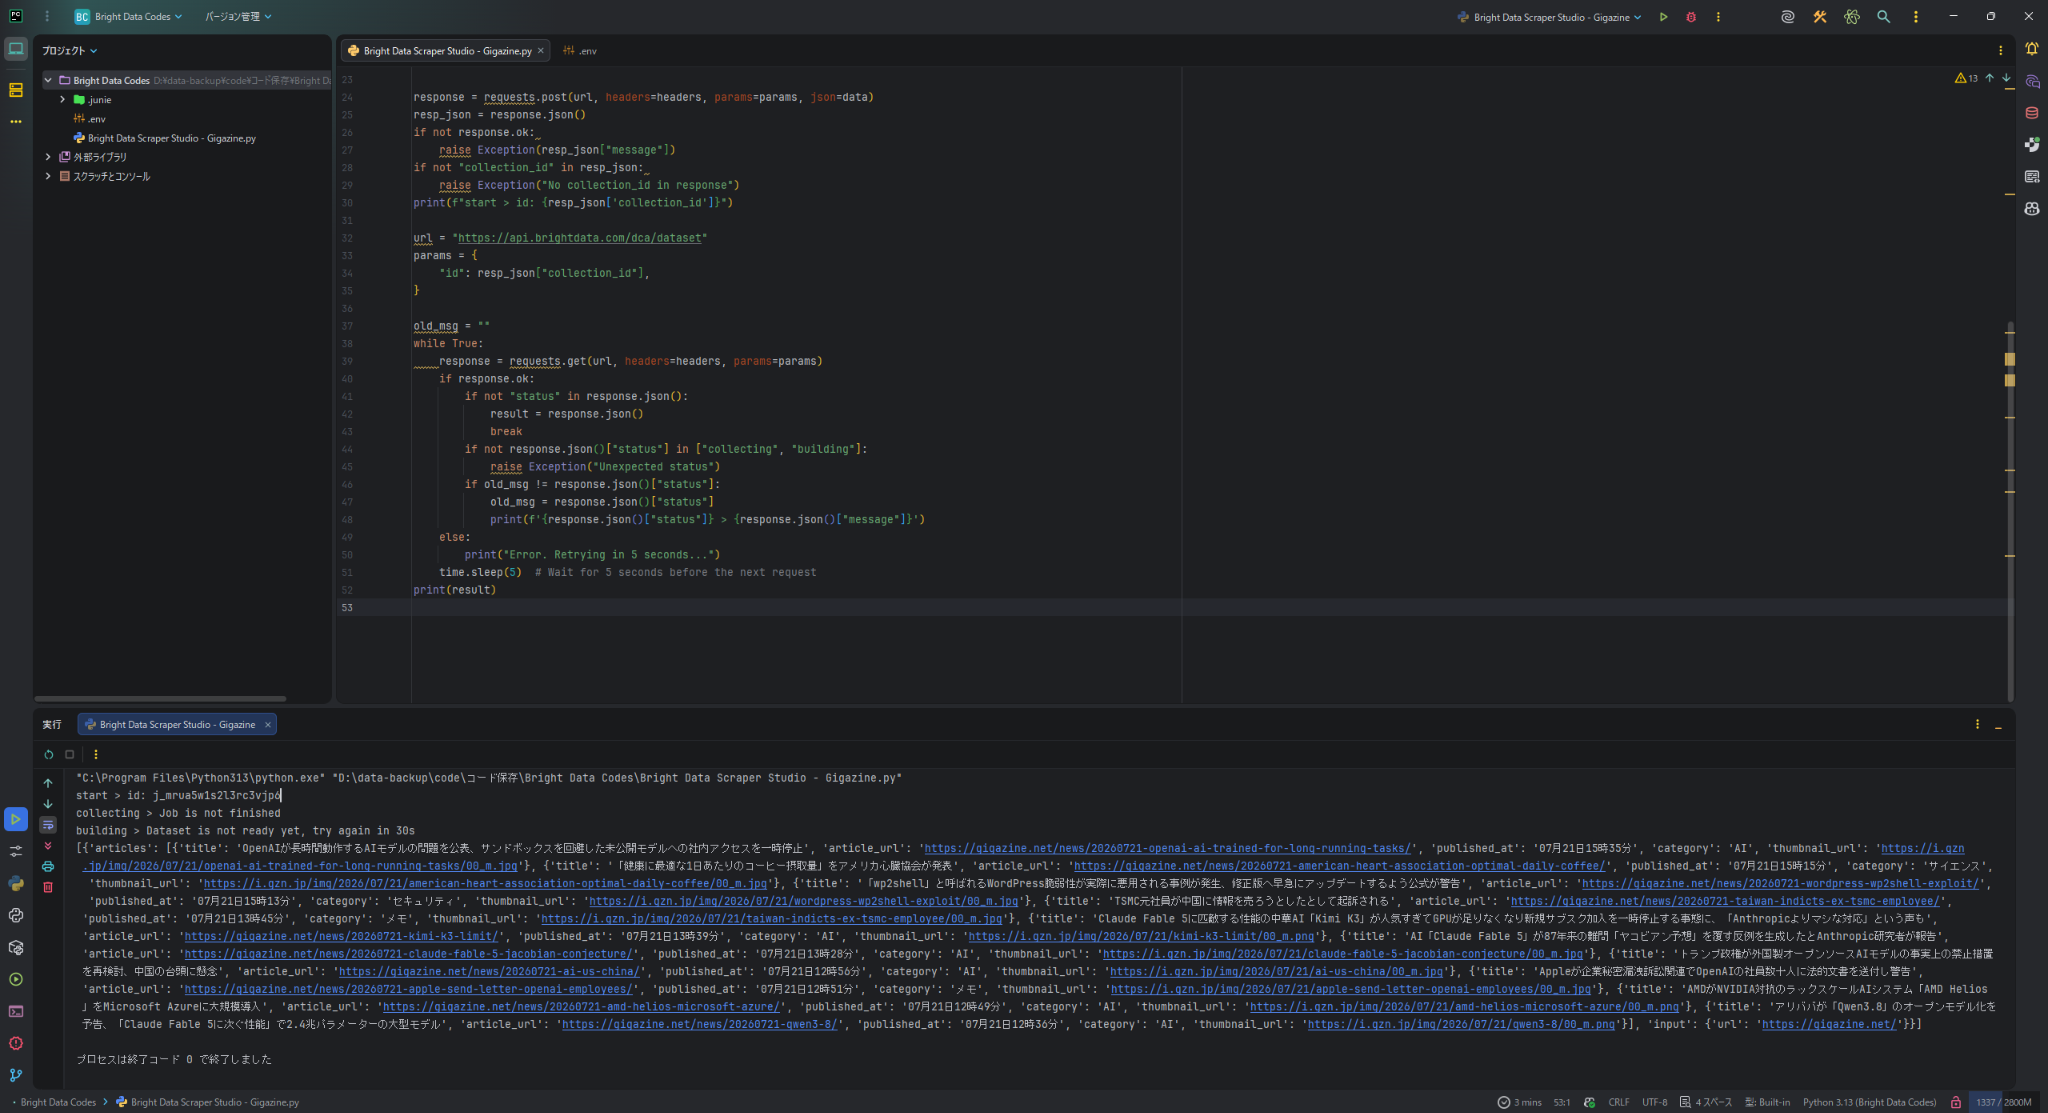Viewport: 2048px width, 1113px height.
Task: Open the Services icon in the left sidebar
Action: click(x=16, y=979)
